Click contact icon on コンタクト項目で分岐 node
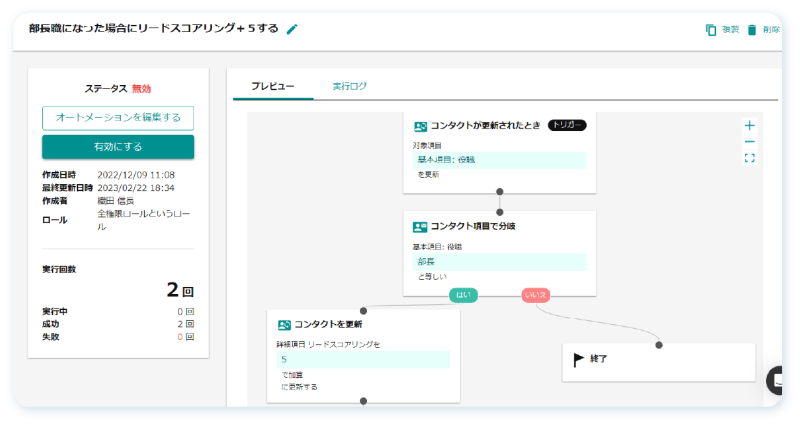Screen dimensions: 800x425 click(419, 227)
